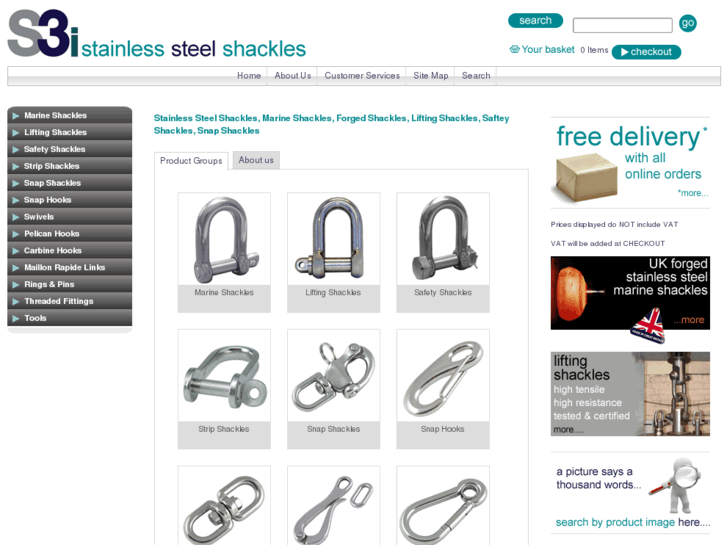The width and height of the screenshot is (727, 545).
Task: Open the Snap Shackles product image
Action: click(333, 376)
